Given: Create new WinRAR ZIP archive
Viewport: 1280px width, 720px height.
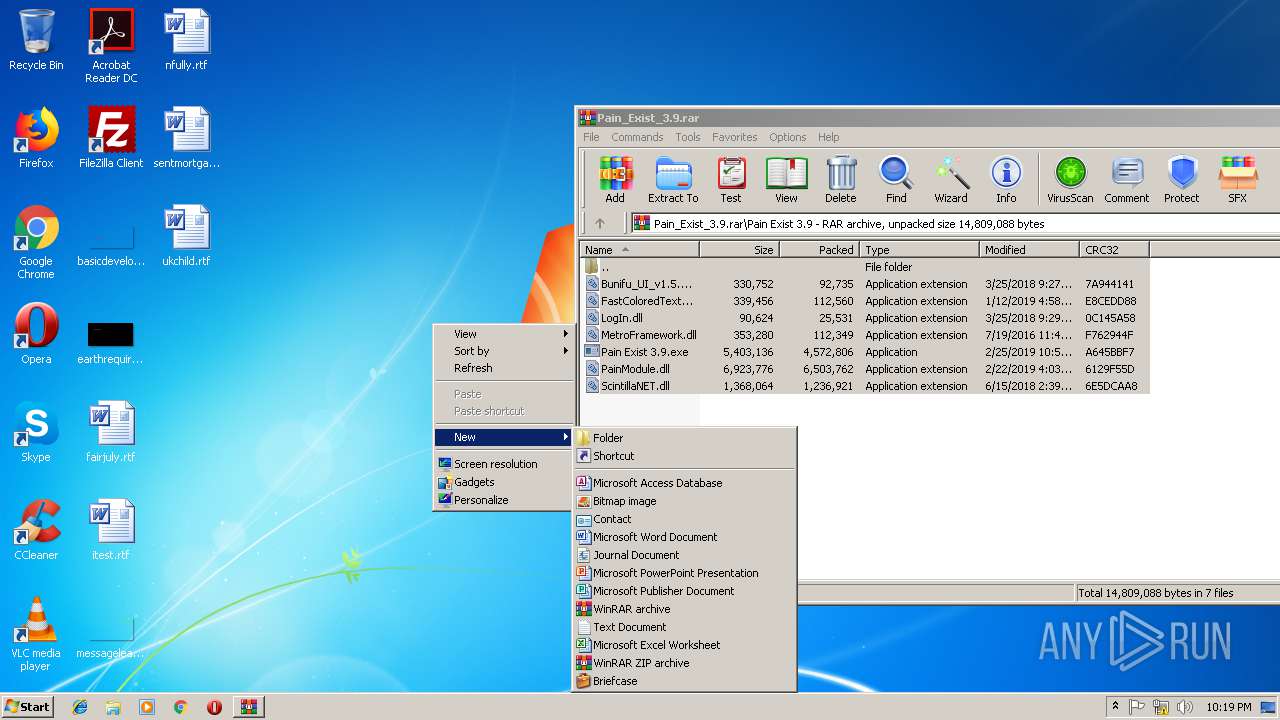Looking at the screenshot, I should pyautogui.click(x=685, y=663).
